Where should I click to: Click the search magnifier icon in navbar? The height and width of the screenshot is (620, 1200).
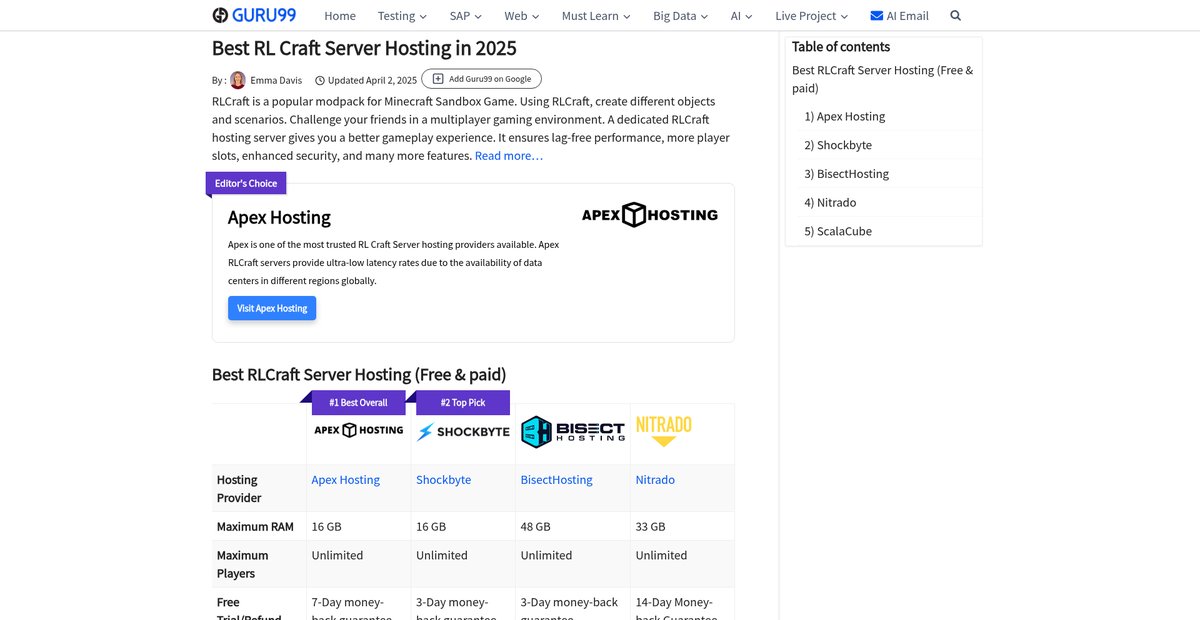tap(955, 16)
